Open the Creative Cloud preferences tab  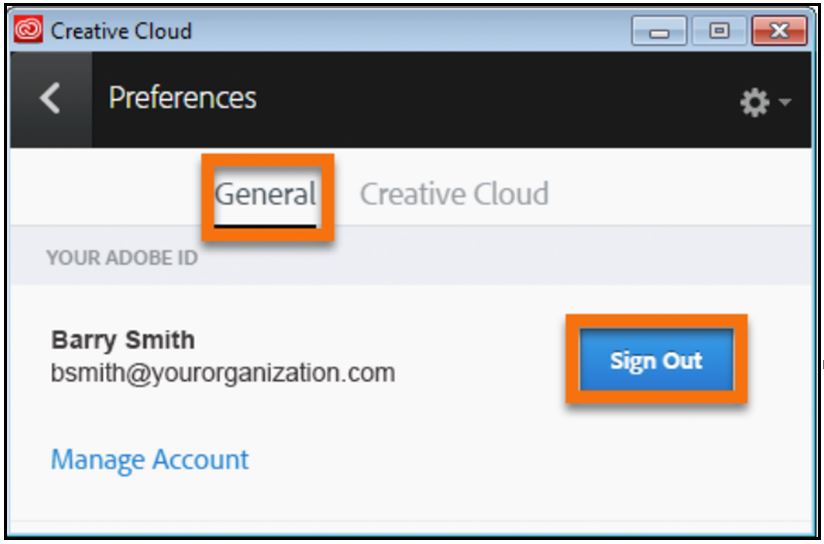(x=453, y=193)
